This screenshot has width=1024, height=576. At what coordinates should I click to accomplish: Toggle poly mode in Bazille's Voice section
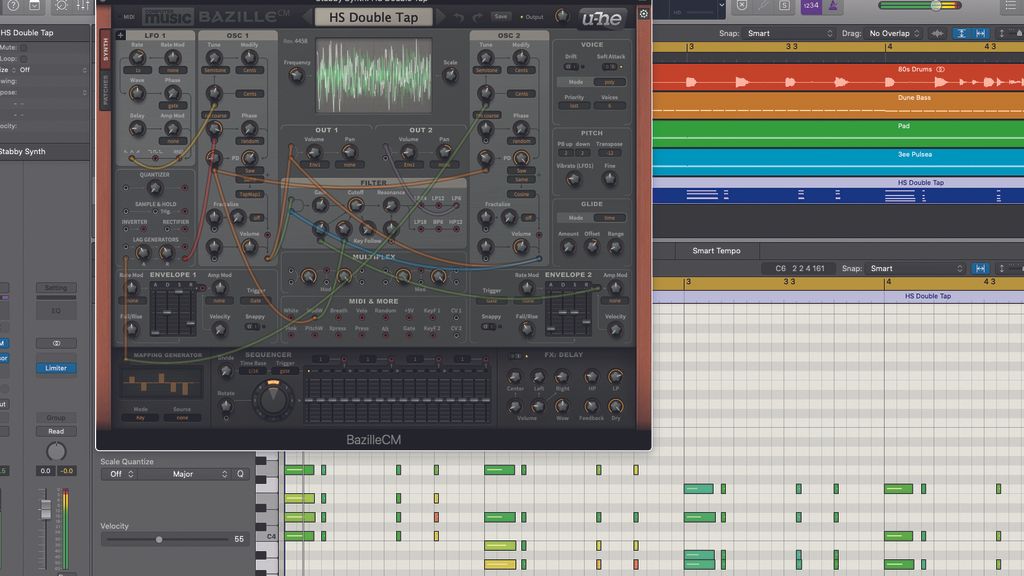[609, 82]
